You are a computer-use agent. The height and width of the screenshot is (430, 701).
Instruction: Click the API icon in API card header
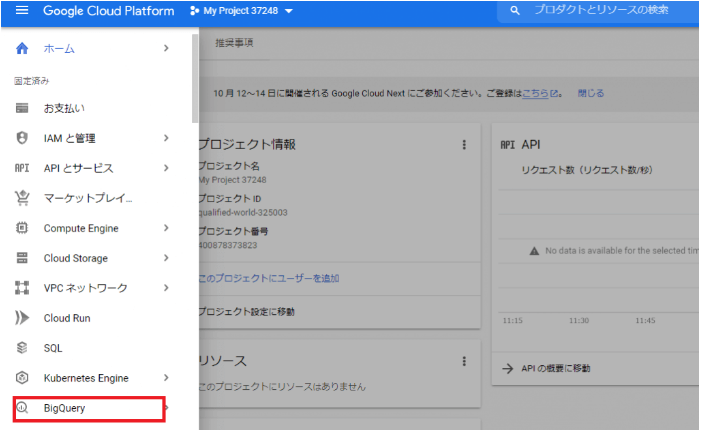(507, 145)
